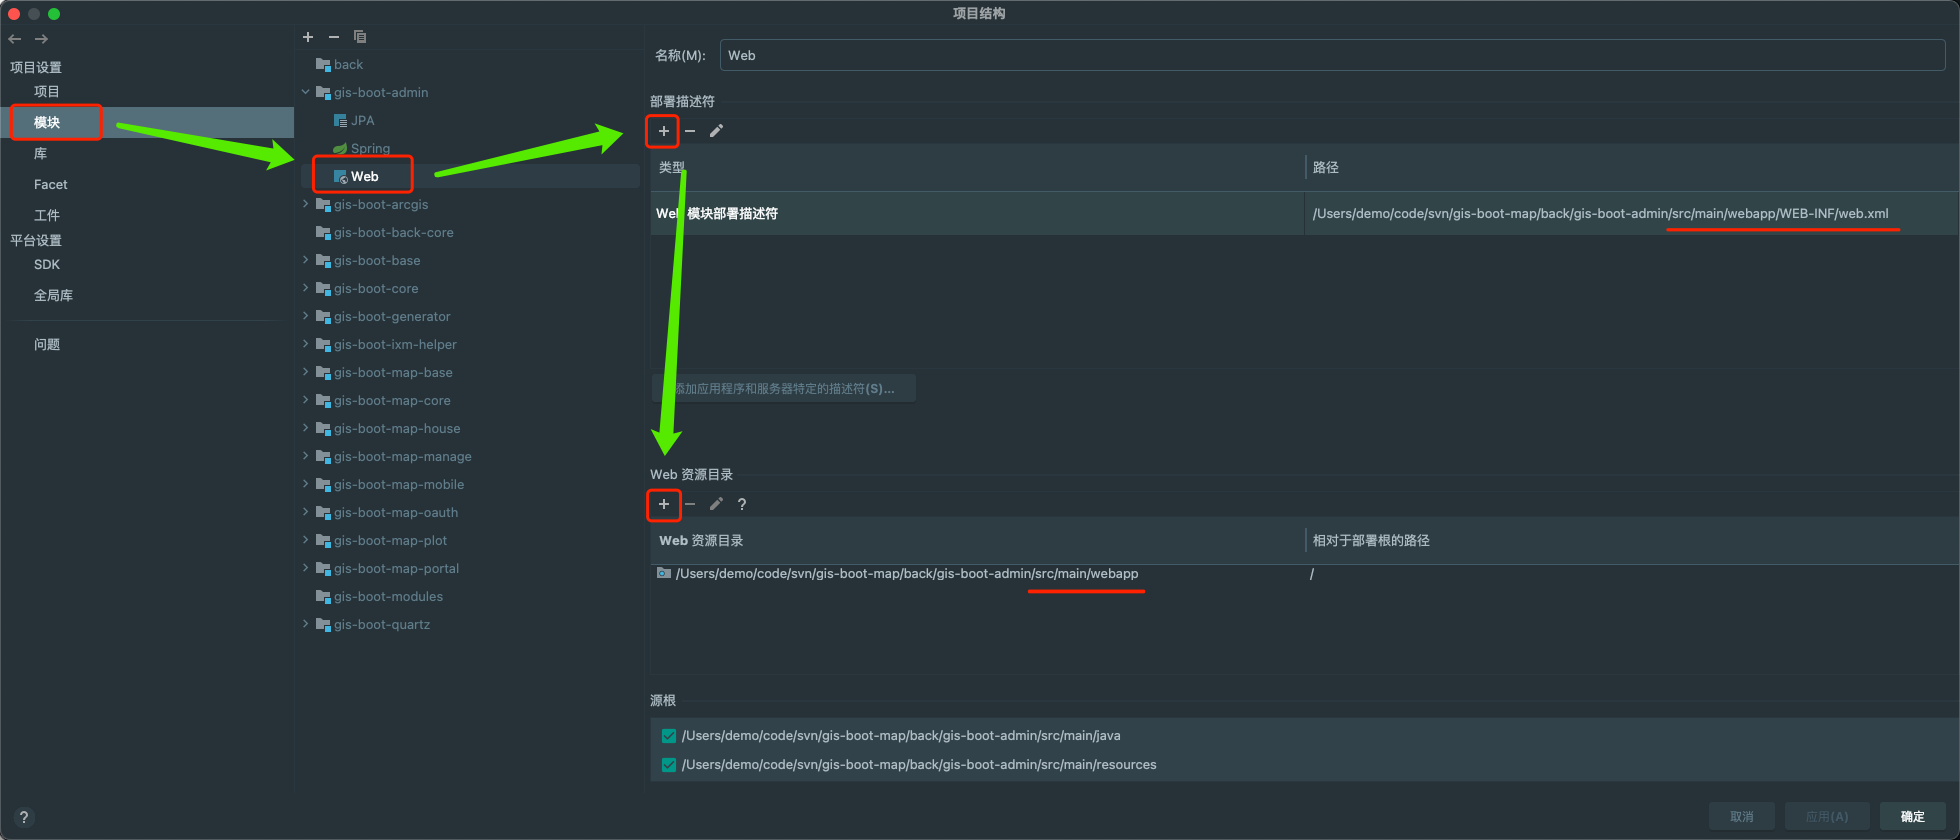Click the facet name input field
1960x840 pixels.
1330,56
